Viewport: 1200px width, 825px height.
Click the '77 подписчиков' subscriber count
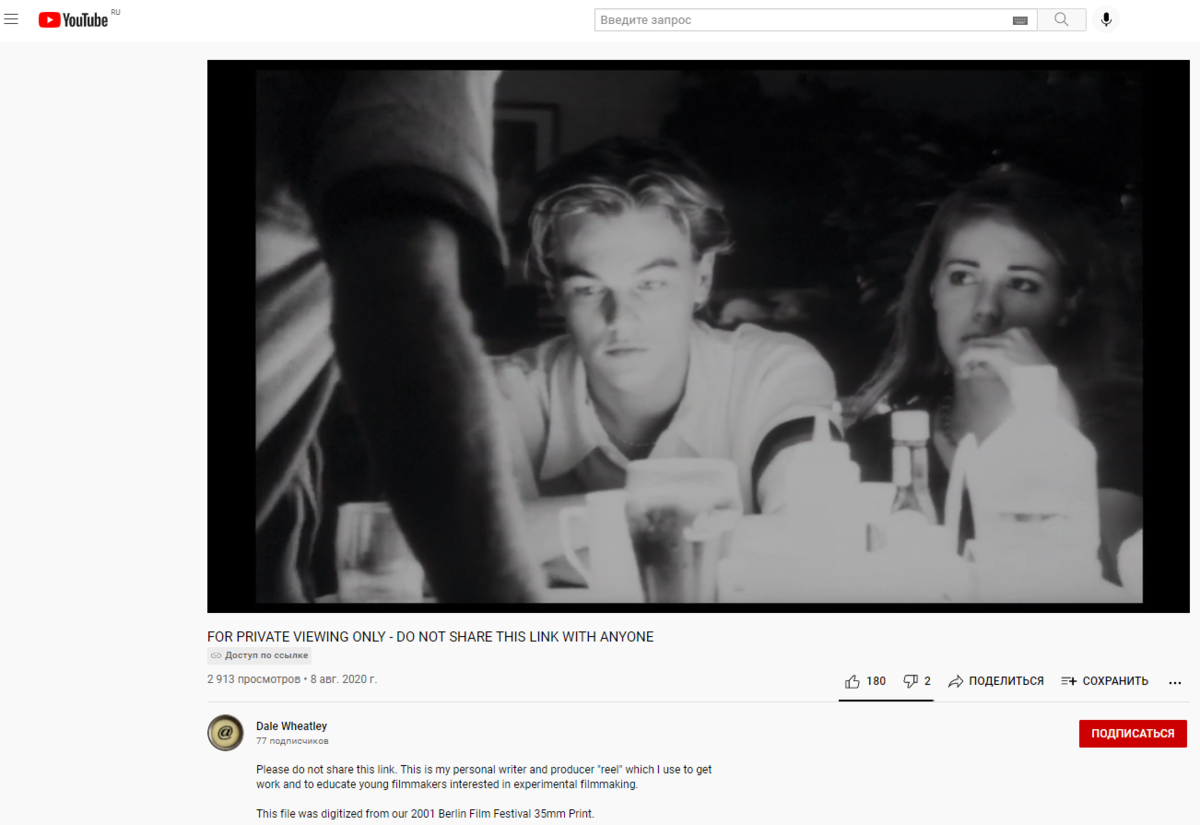(x=292, y=741)
